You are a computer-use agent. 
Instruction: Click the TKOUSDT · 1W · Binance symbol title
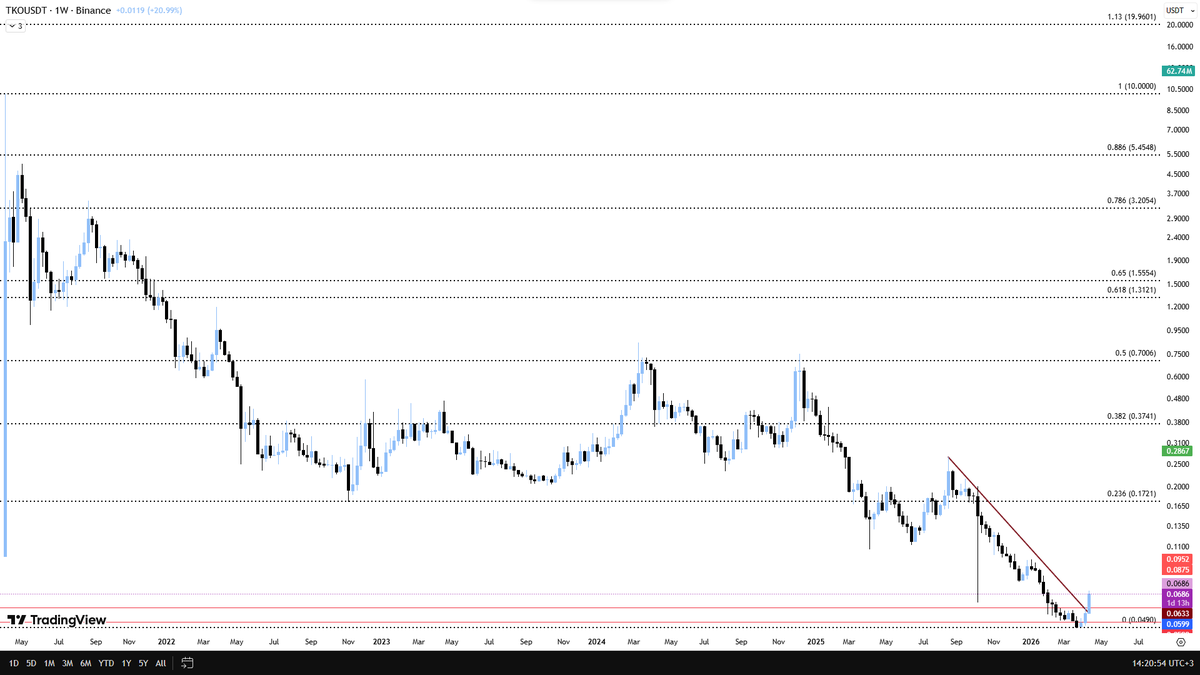click(58, 10)
